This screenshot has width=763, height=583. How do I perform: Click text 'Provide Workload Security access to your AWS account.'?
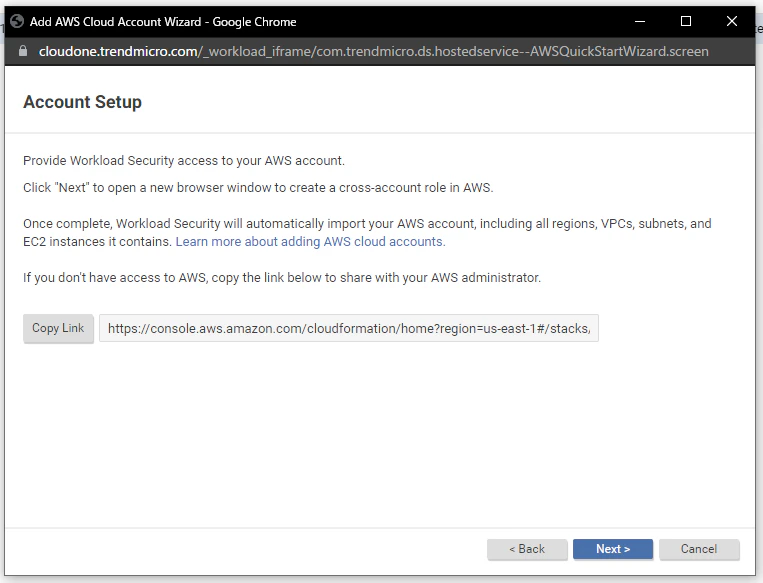tap(184, 161)
